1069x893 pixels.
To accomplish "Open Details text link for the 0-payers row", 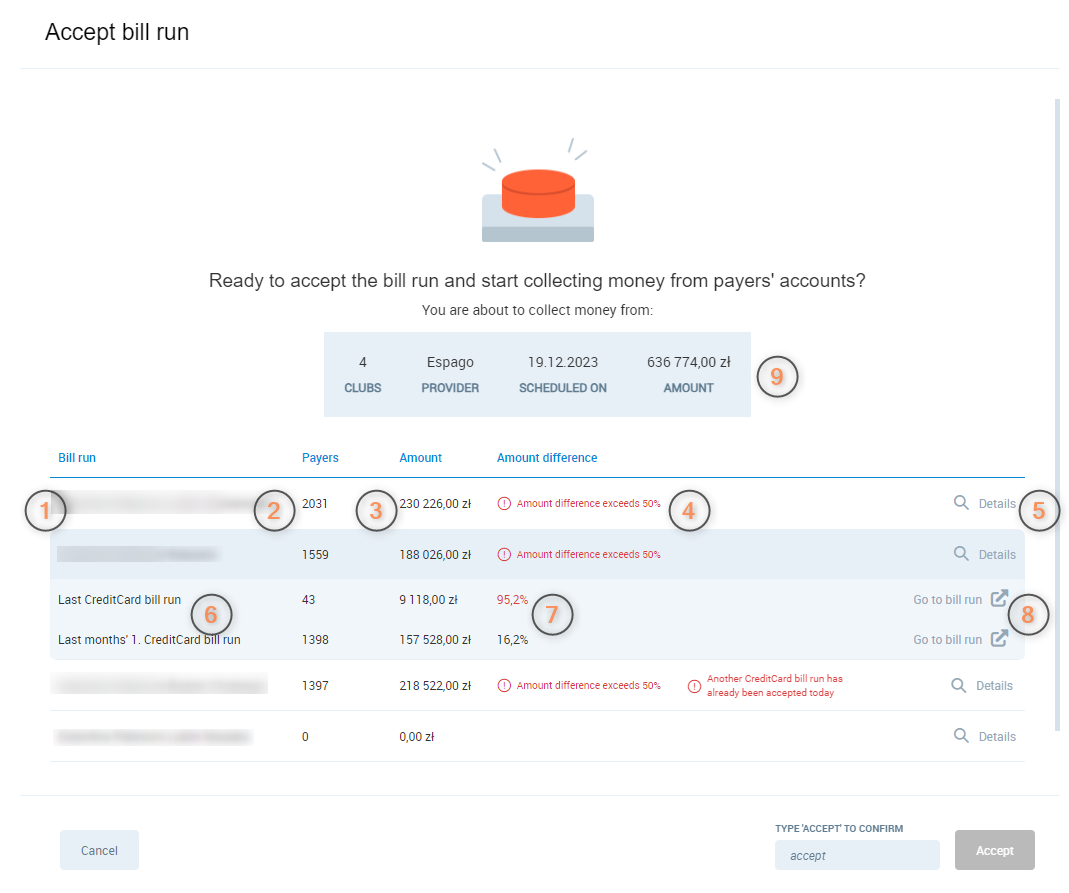I will (x=996, y=736).
